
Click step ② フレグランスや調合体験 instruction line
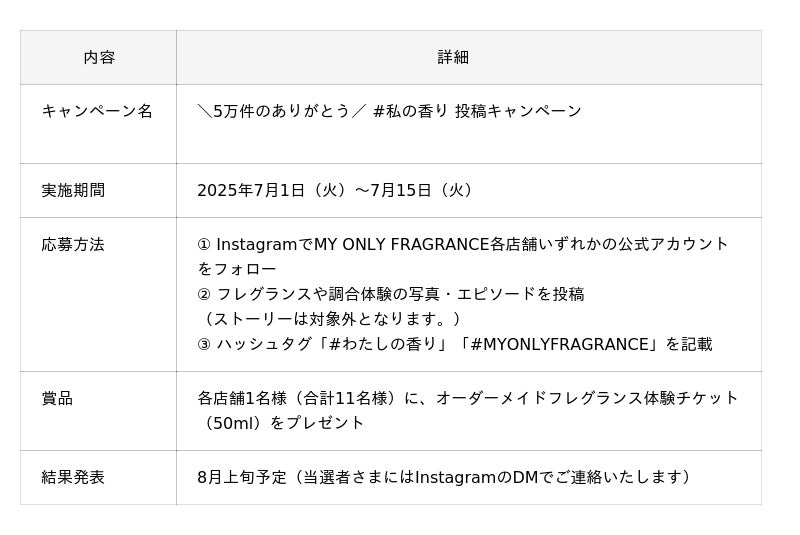[x=390, y=294]
